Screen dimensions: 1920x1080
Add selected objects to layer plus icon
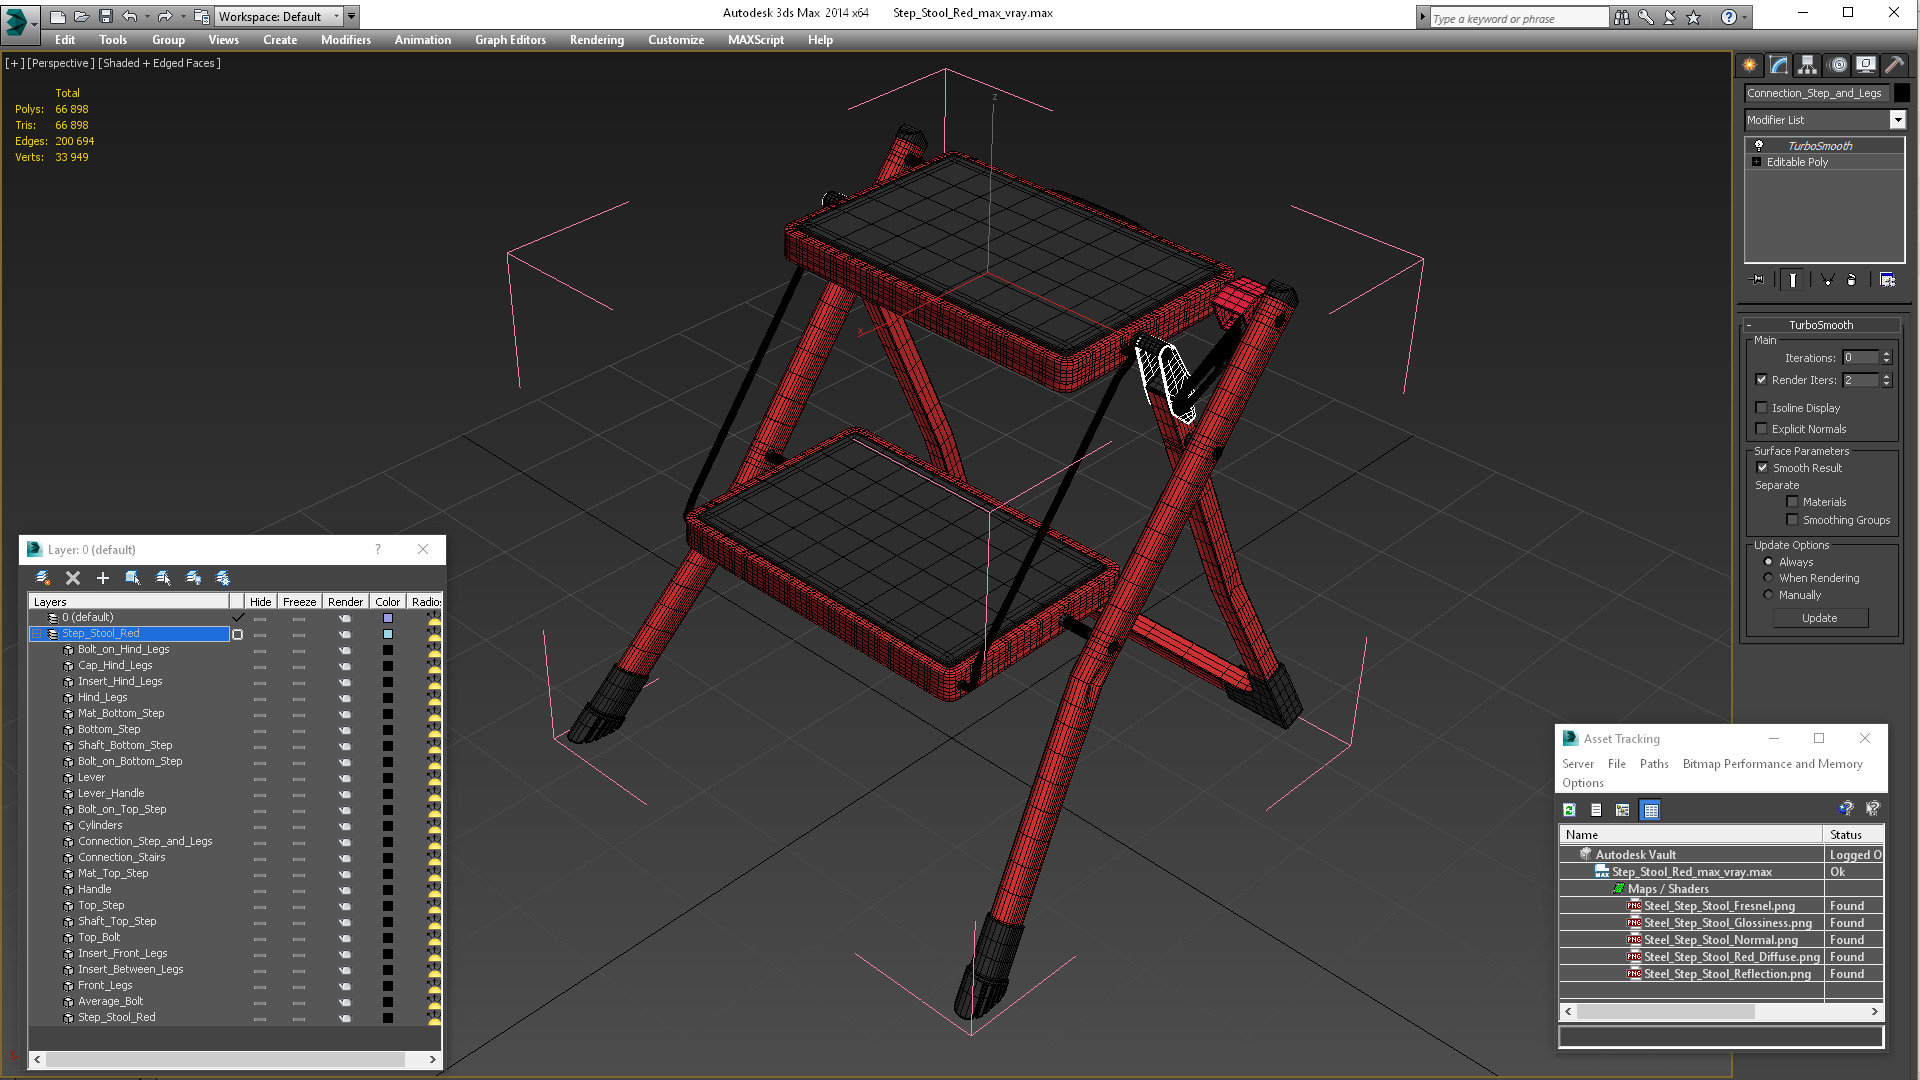102,578
